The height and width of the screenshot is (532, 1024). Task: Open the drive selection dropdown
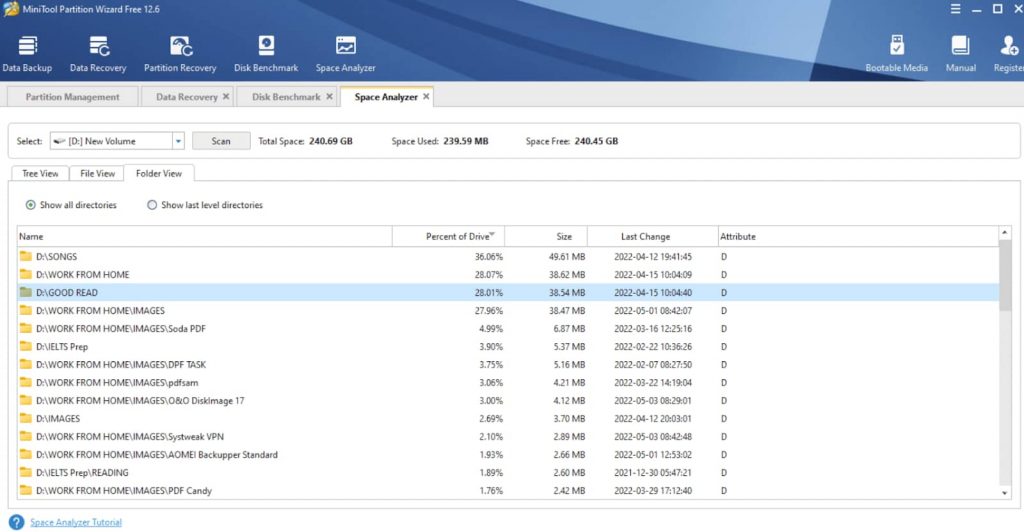pyautogui.click(x=178, y=141)
